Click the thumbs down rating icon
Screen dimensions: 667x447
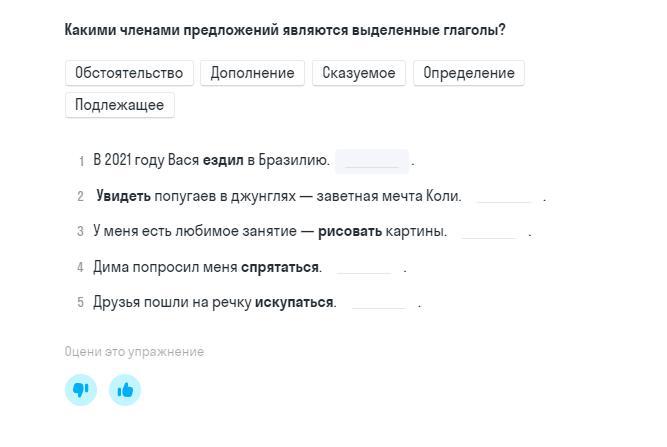pos(81,390)
